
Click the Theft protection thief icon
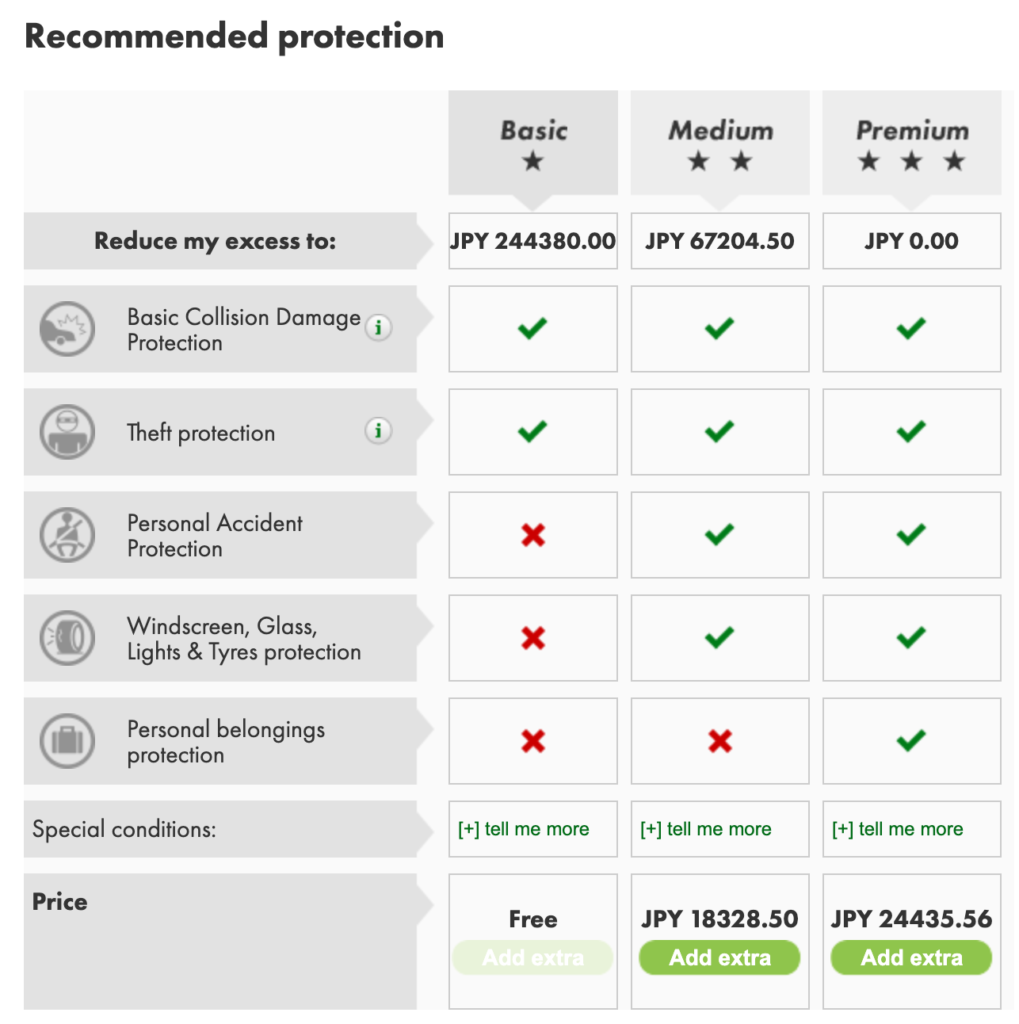tap(67, 433)
